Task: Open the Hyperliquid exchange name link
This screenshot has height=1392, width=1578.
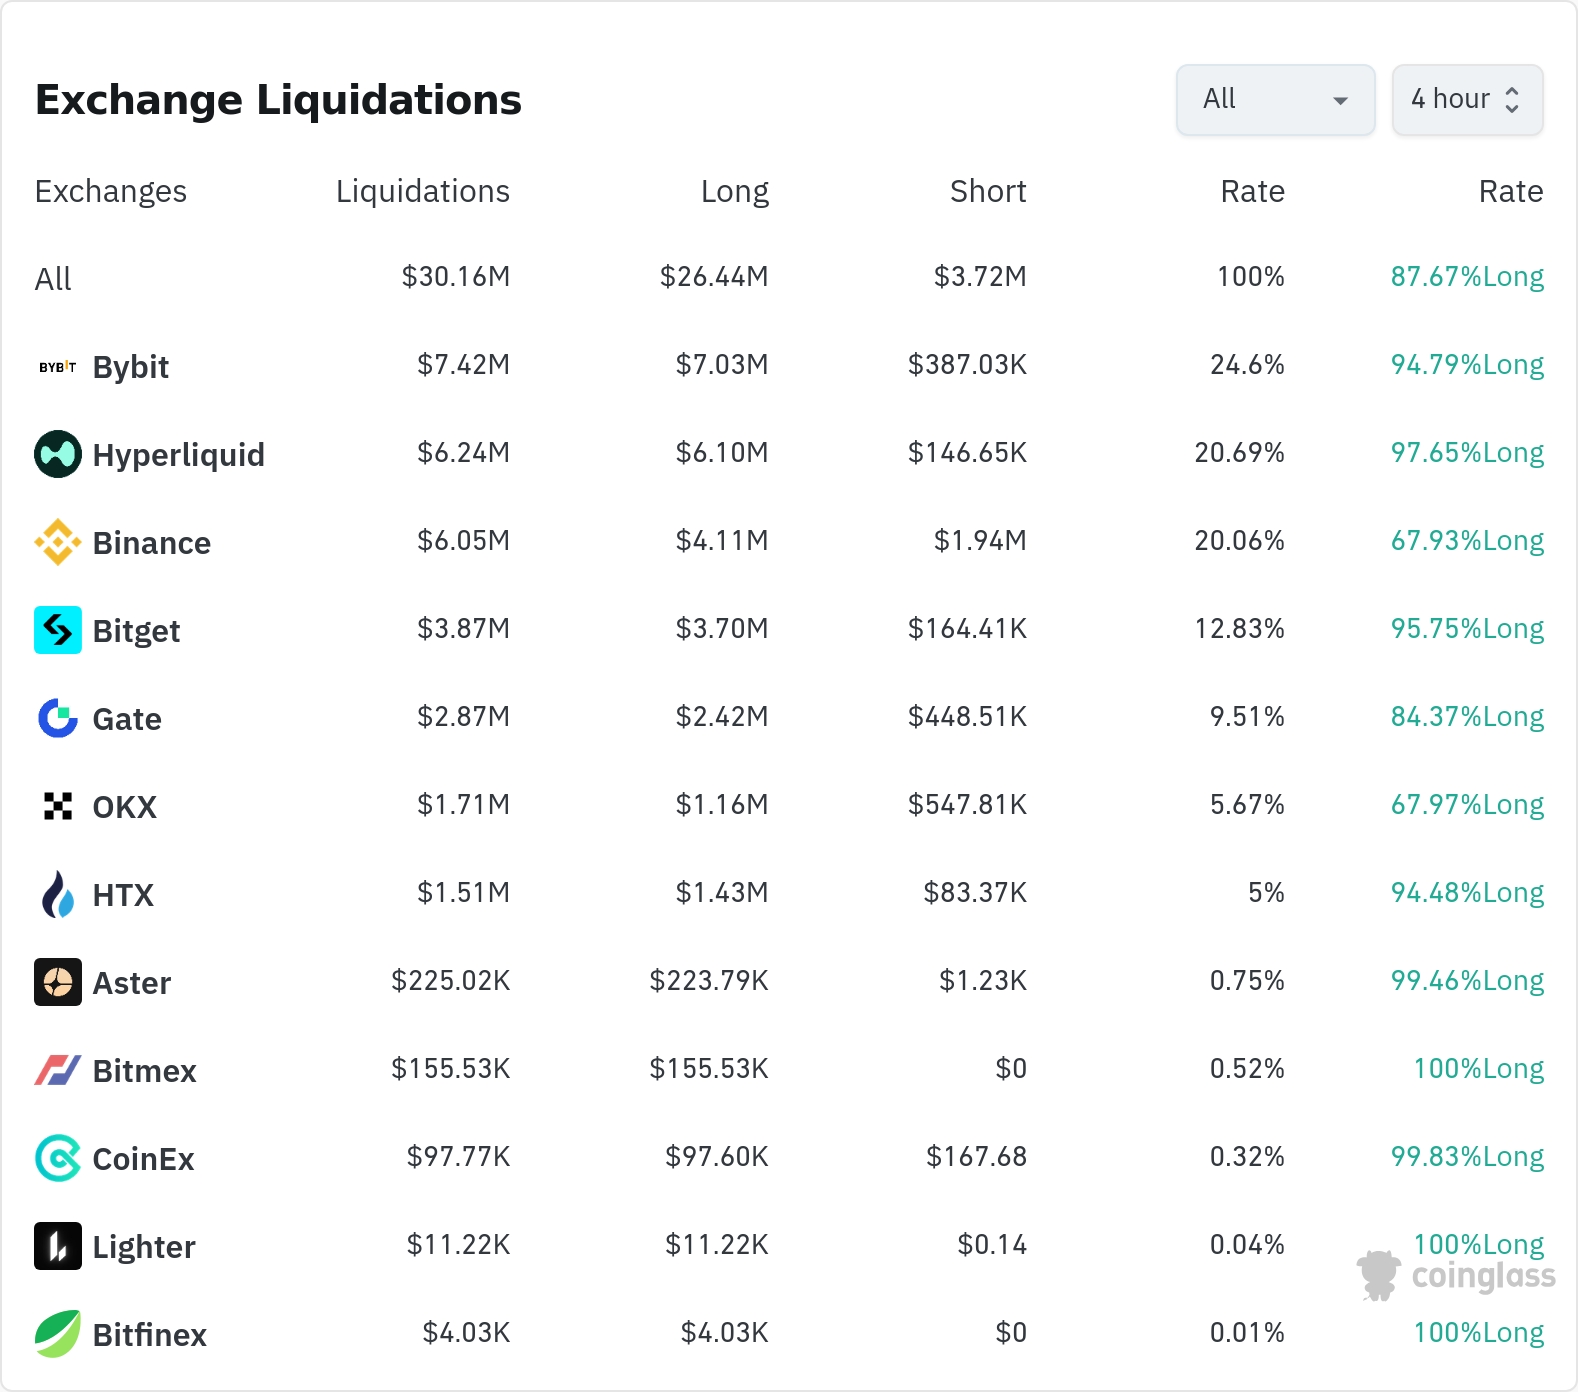Action: point(178,455)
